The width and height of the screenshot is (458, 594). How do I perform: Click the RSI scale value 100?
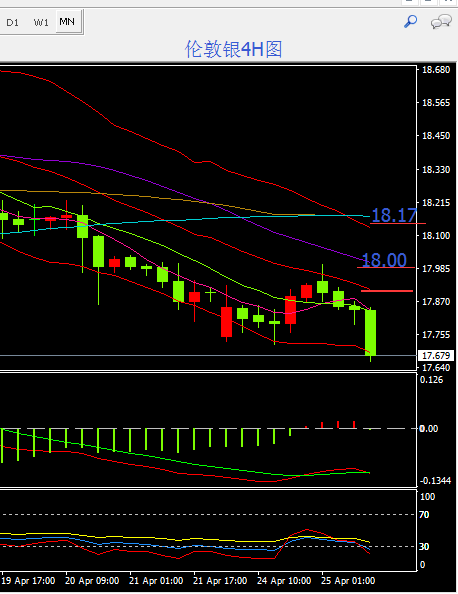(x=427, y=497)
